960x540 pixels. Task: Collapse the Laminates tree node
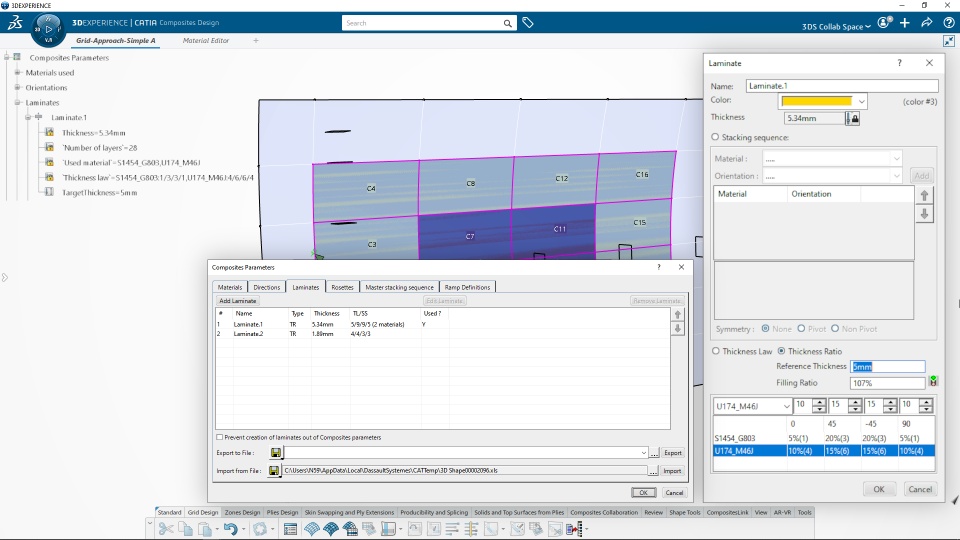[x=18, y=102]
